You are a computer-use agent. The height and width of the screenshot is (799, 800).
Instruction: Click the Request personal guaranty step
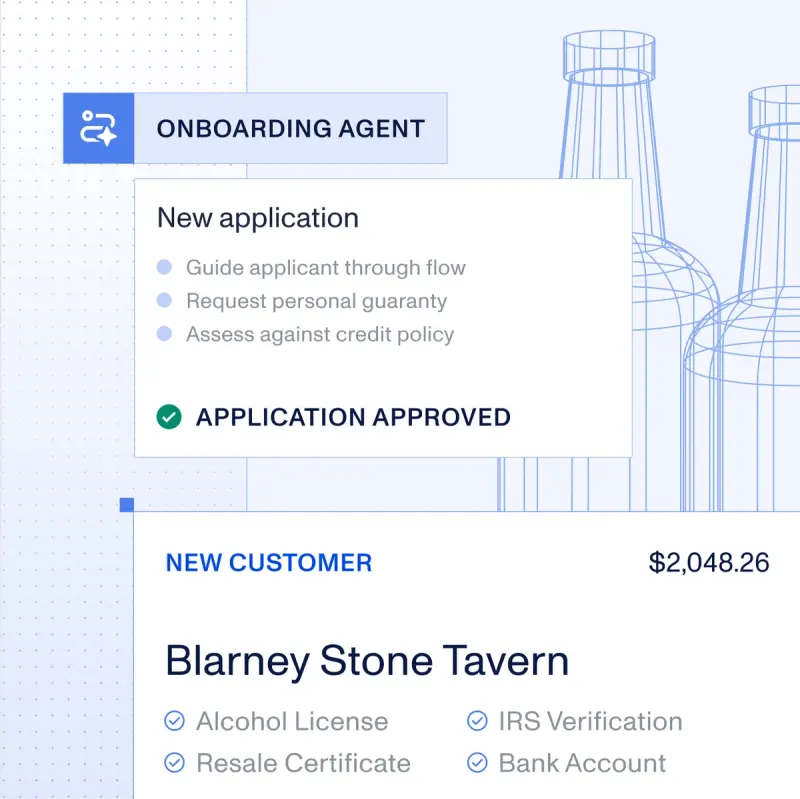[x=317, y=301]
